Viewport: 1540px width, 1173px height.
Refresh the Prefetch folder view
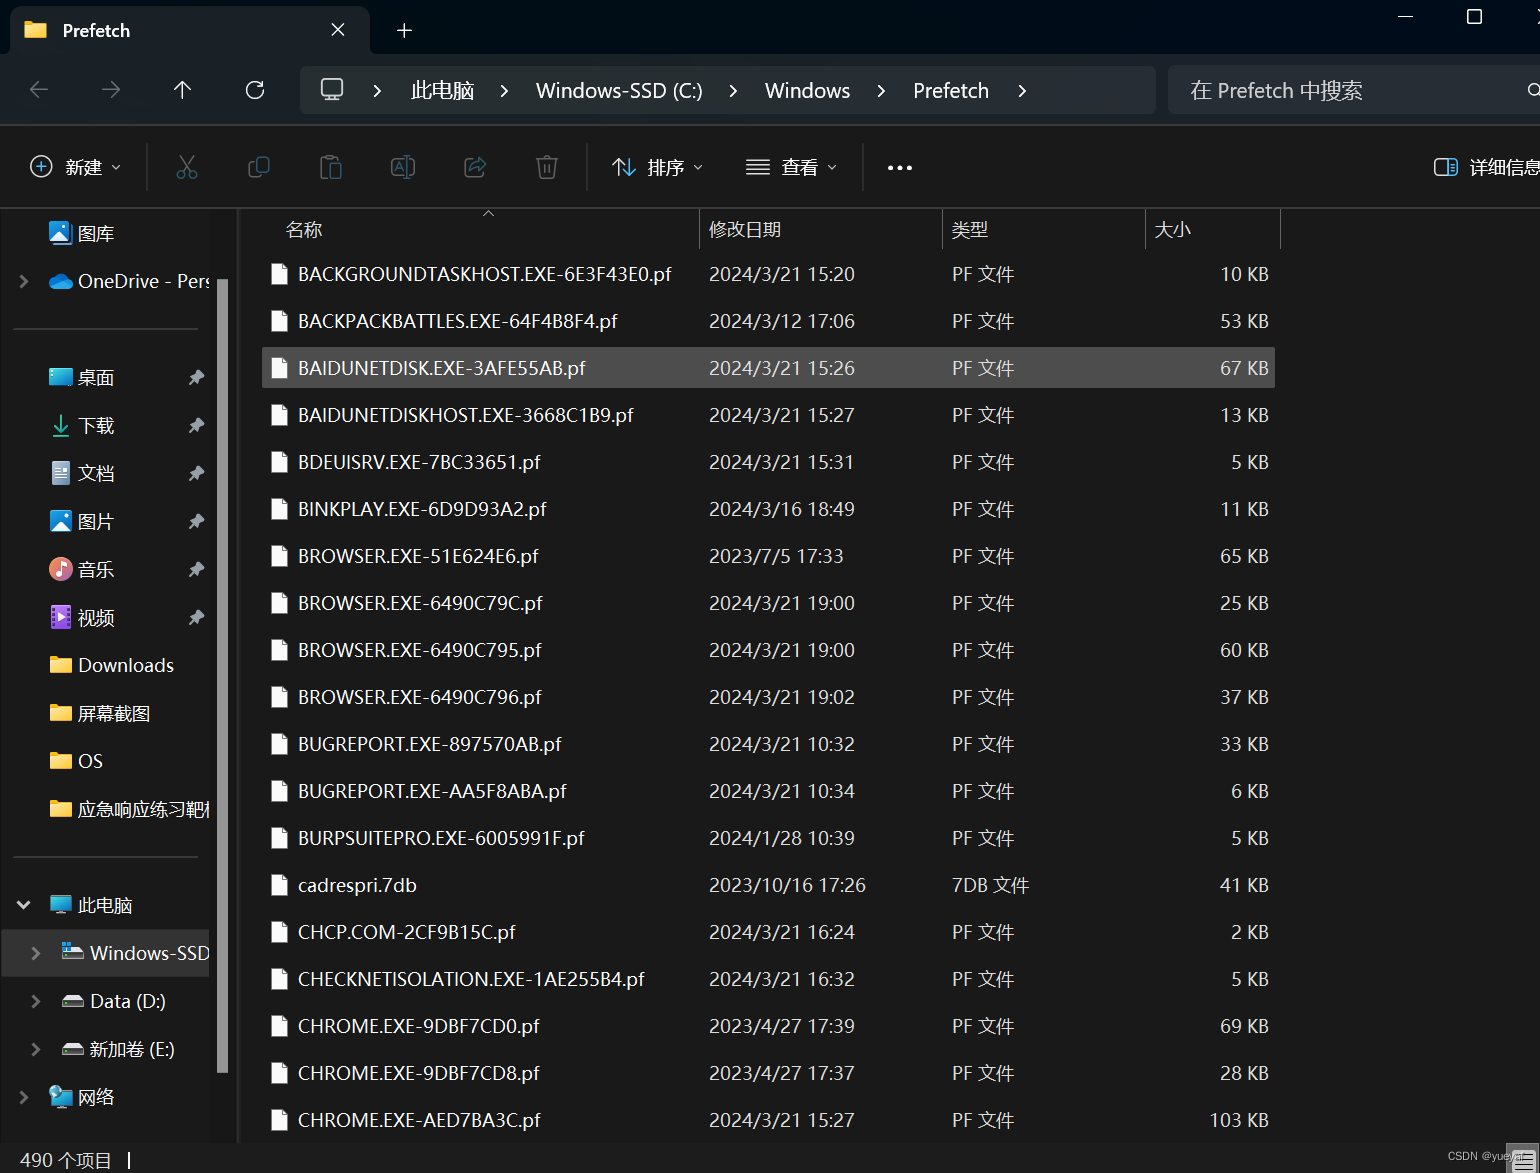coord(255,90)
